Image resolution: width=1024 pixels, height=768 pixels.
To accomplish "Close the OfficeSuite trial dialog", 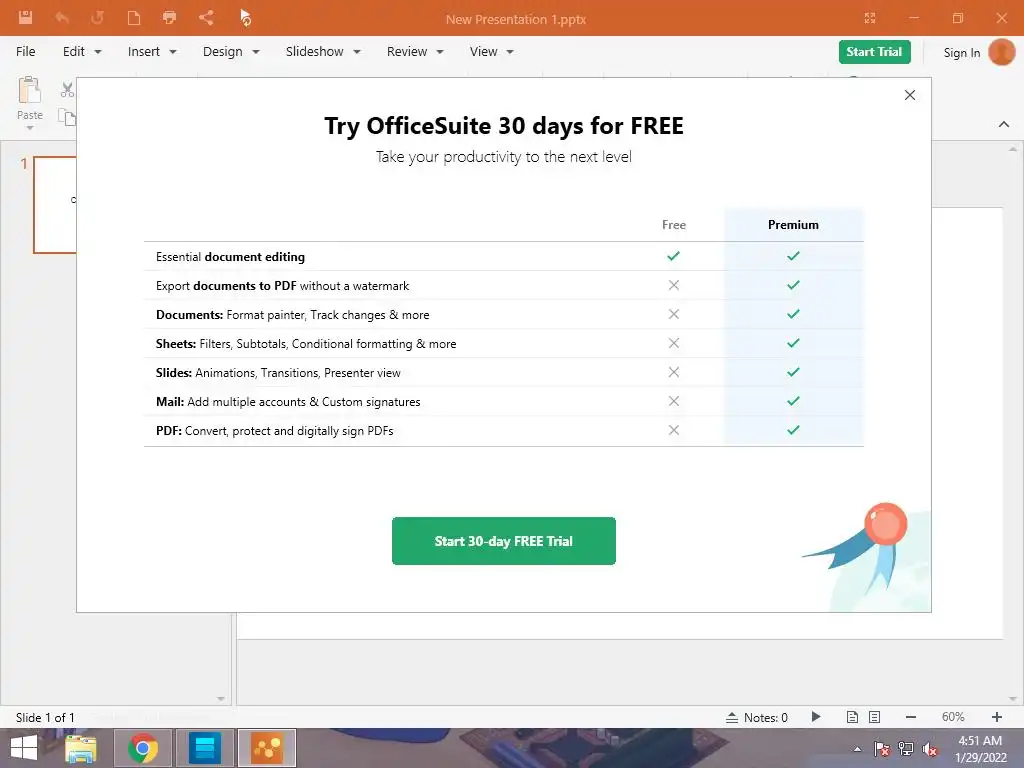I will [910, 95].
